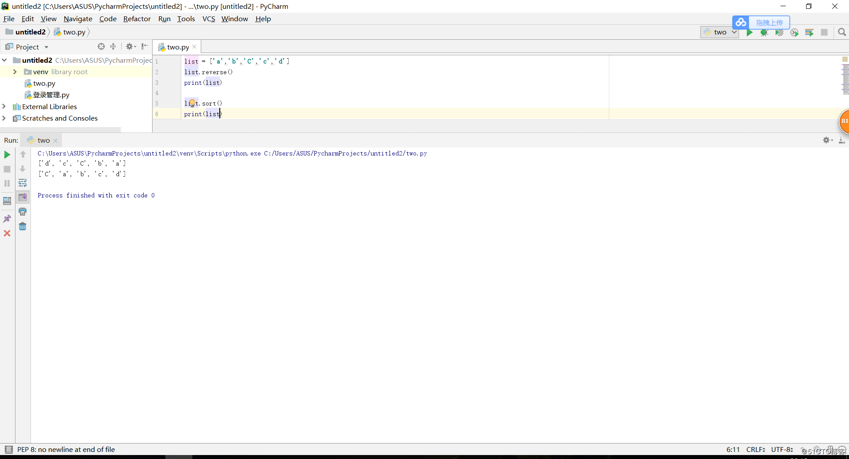
Task: Click the UTF-8 encoding selector
Action: coord(782,450)
